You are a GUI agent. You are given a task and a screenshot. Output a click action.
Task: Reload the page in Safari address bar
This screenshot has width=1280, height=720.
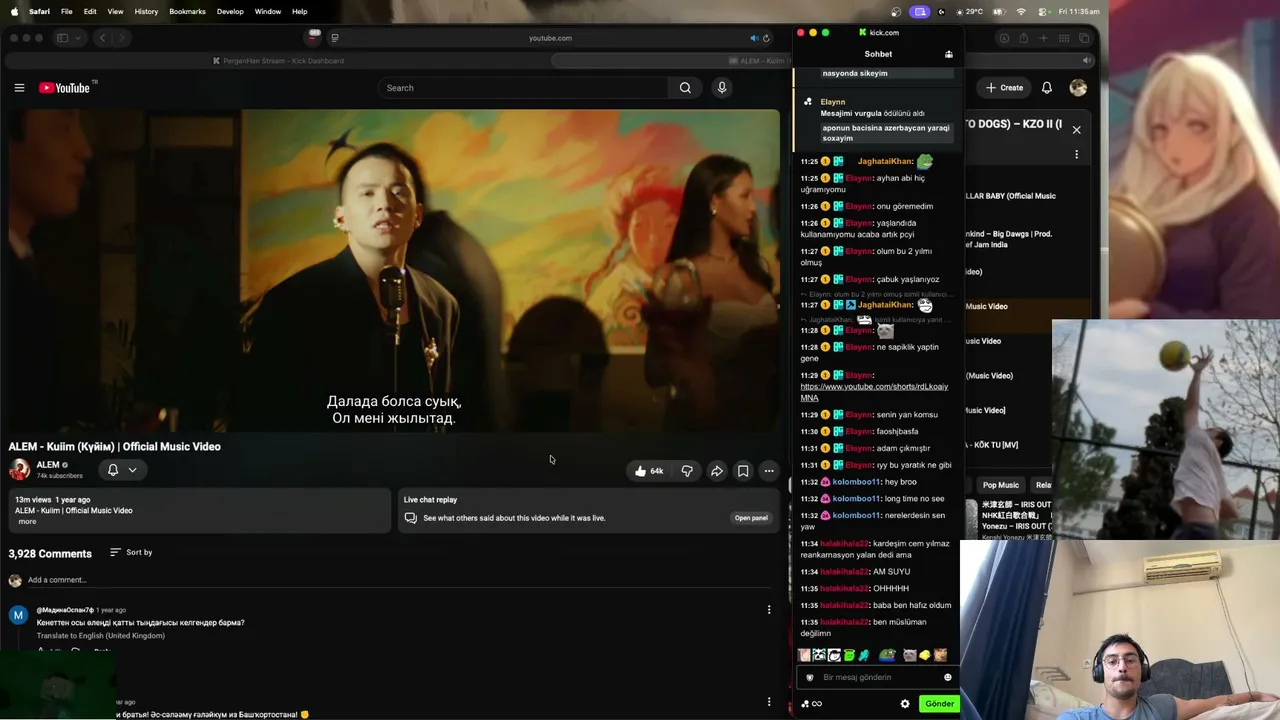766,38
